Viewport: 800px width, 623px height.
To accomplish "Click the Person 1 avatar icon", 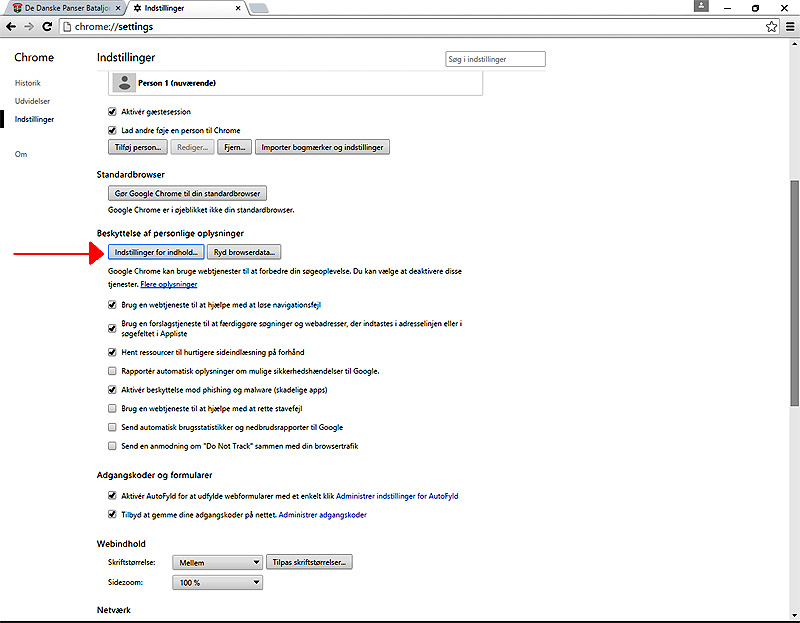I will (x=123, y=83).
